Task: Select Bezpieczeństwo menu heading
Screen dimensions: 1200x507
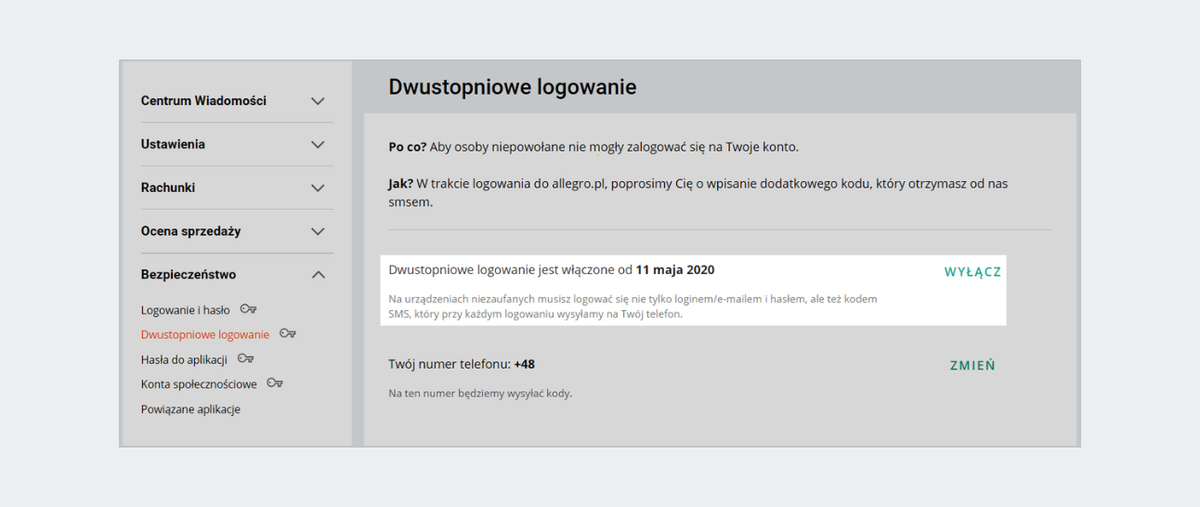Action: point(188,274)
